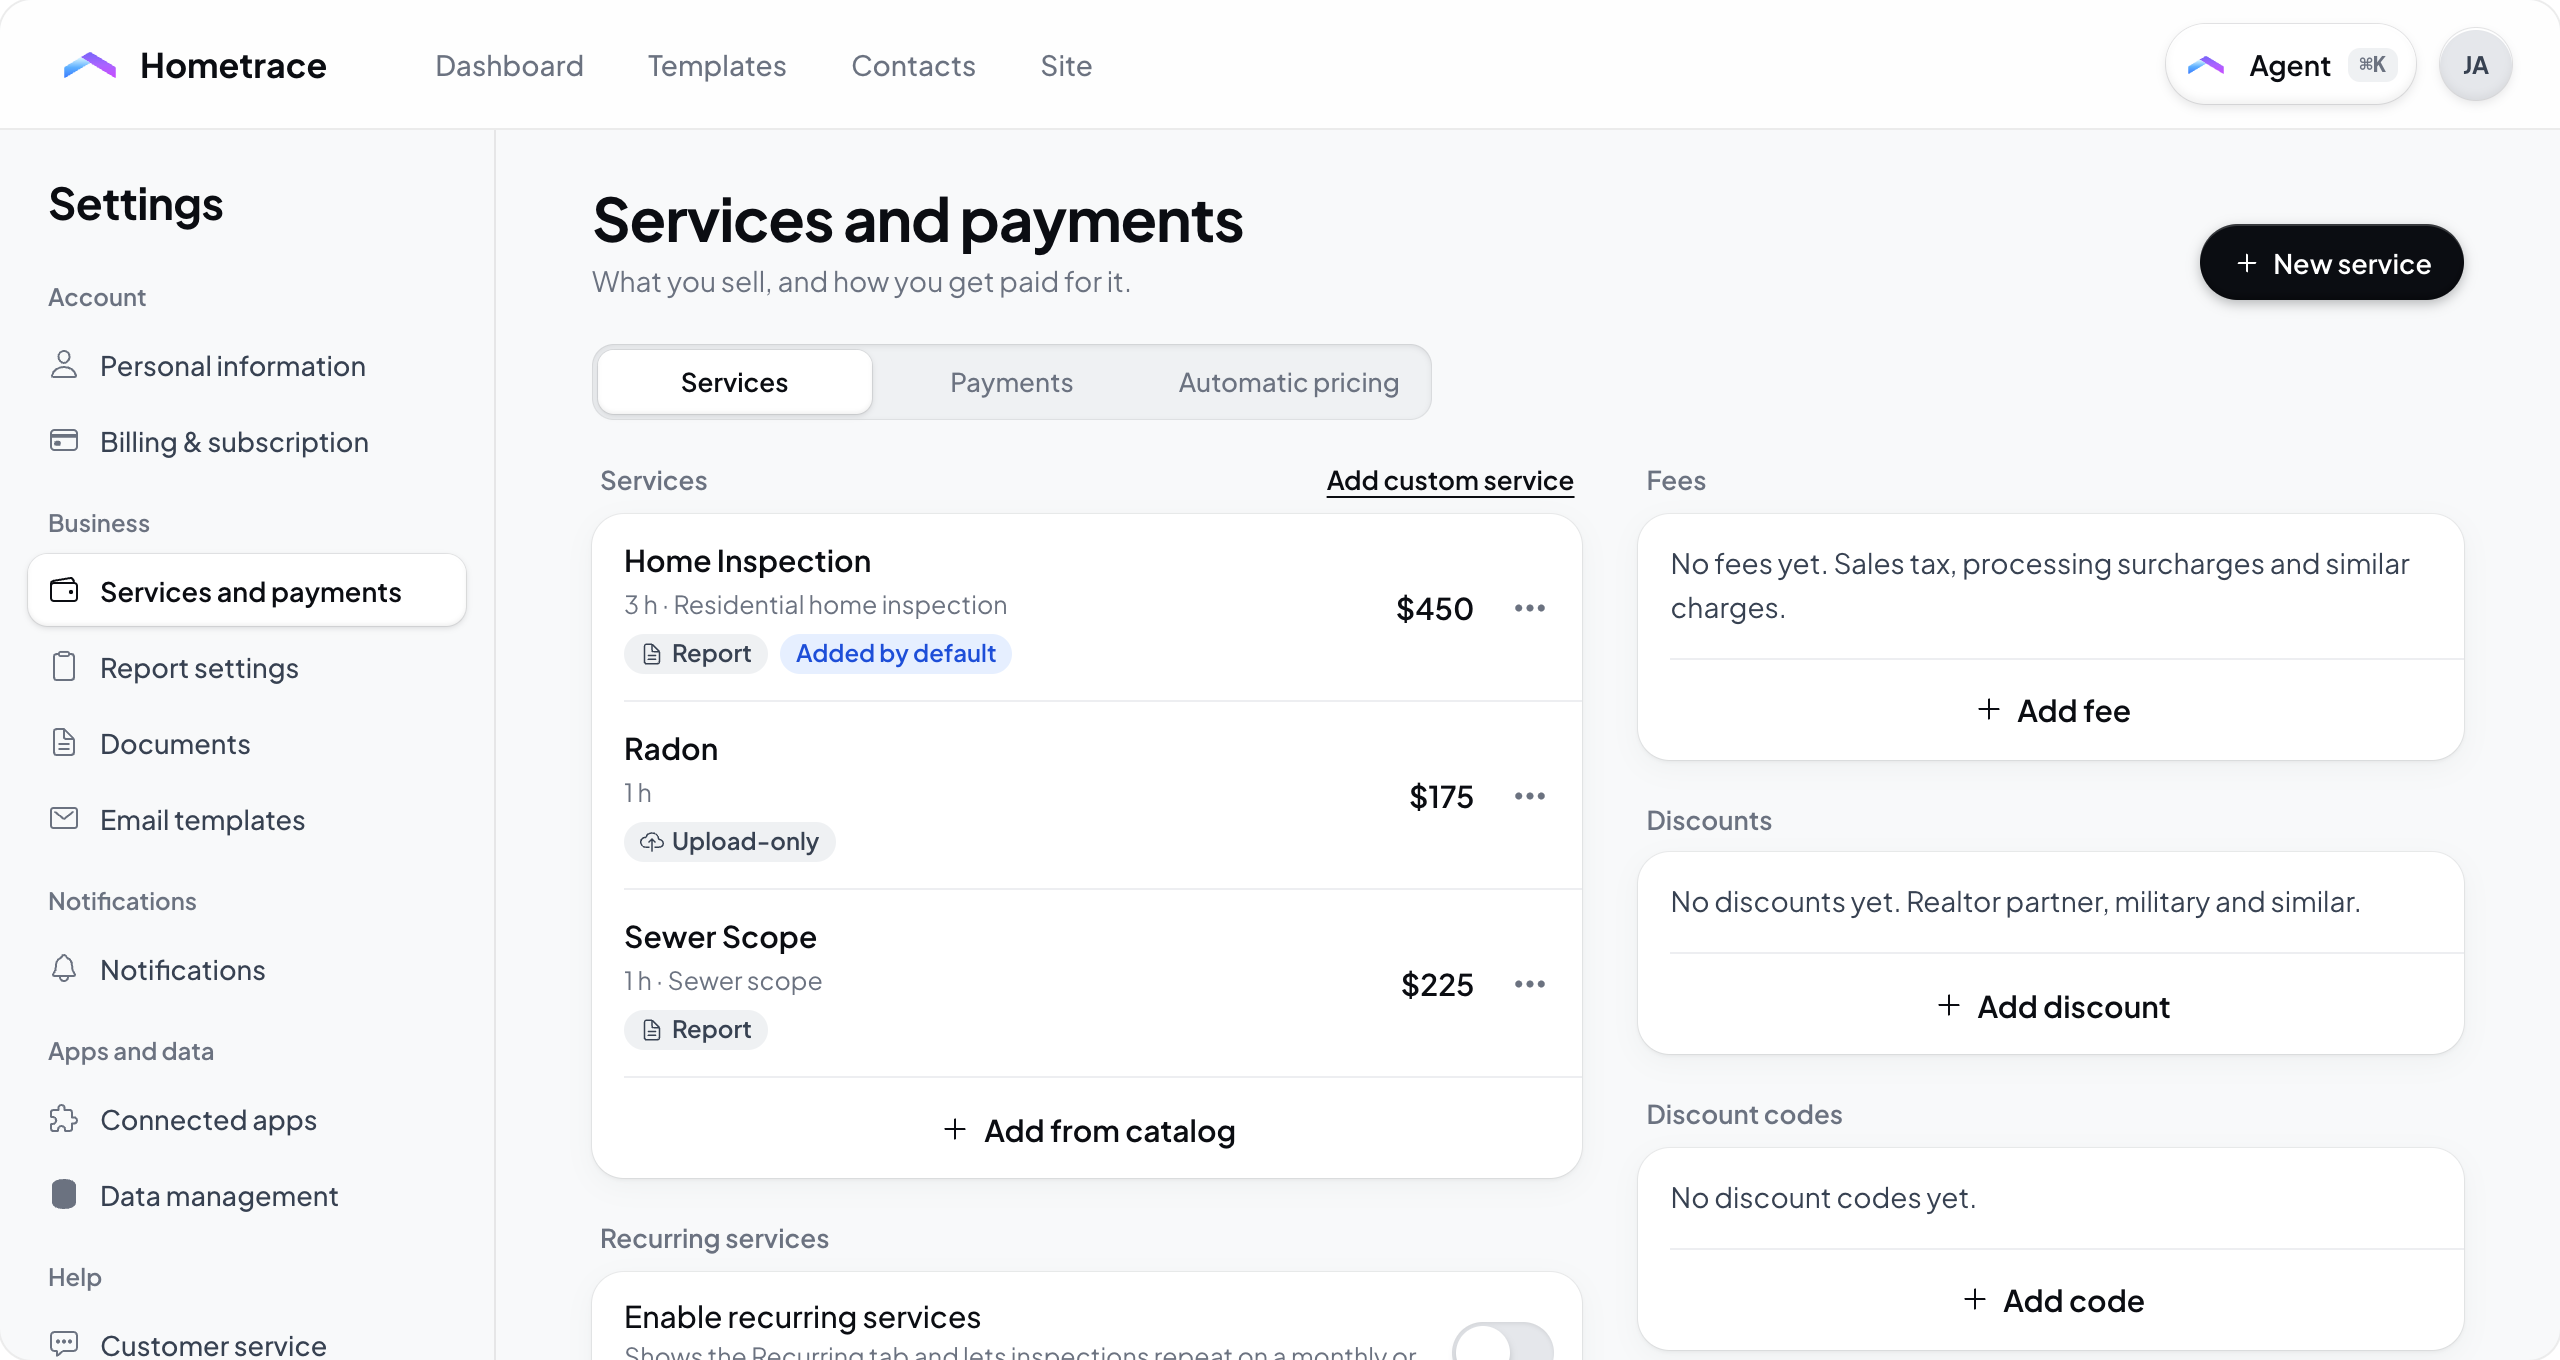The width and height of the screenshot is (2560, 1360).
Task: Open the Sewer Scope more options menu
Action: 1530,984
